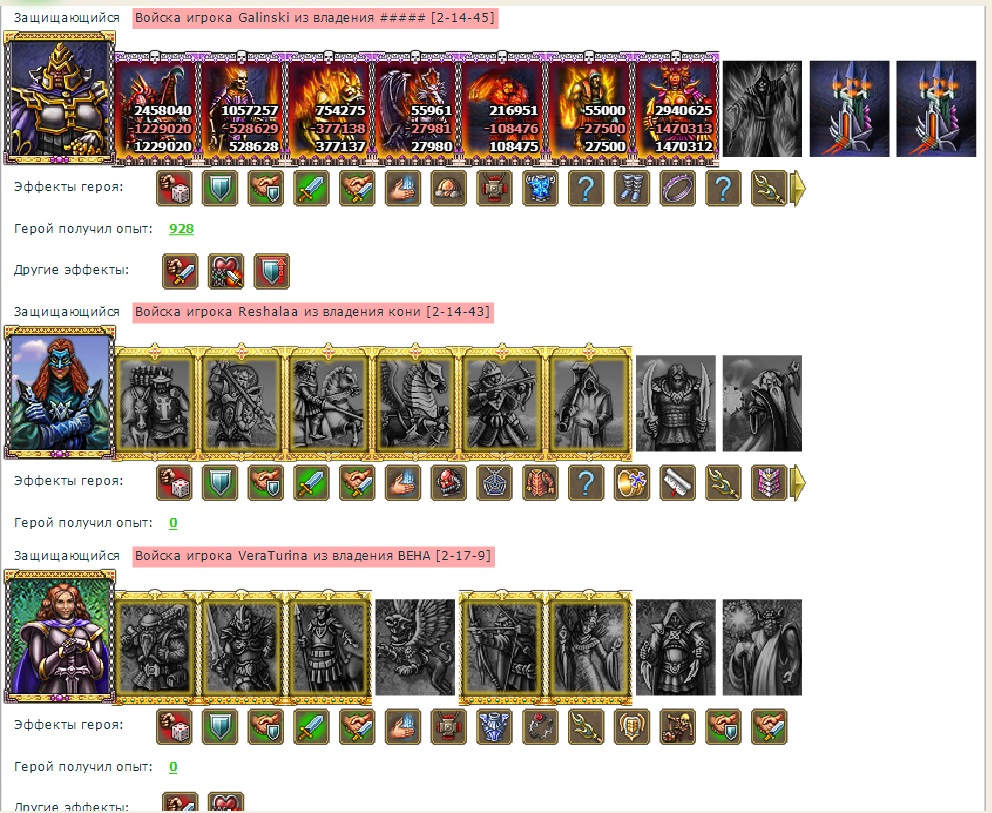This screenshot has height=813, width=992.
Task: Select the purple ring artifact icon for Galinski
Action: tap(678, 188)
